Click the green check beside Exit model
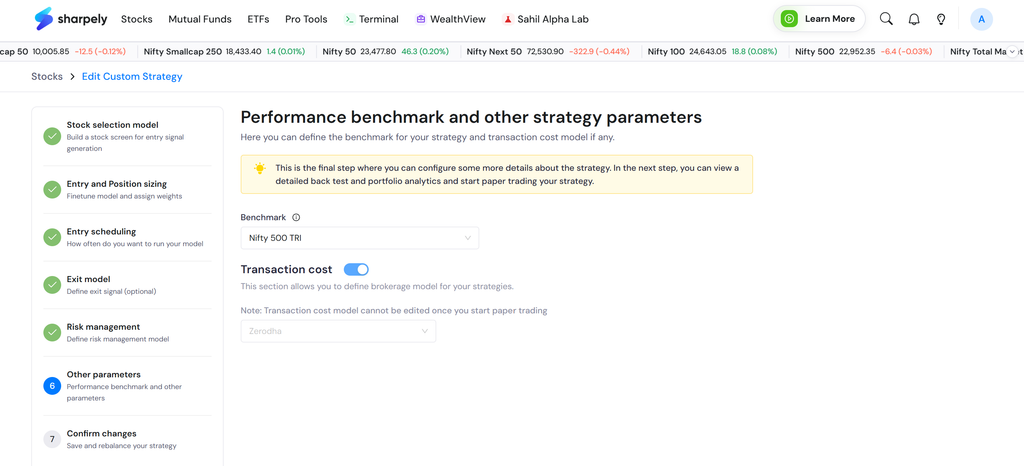This screenshot has height=466, width=1024. click(52, 285)
